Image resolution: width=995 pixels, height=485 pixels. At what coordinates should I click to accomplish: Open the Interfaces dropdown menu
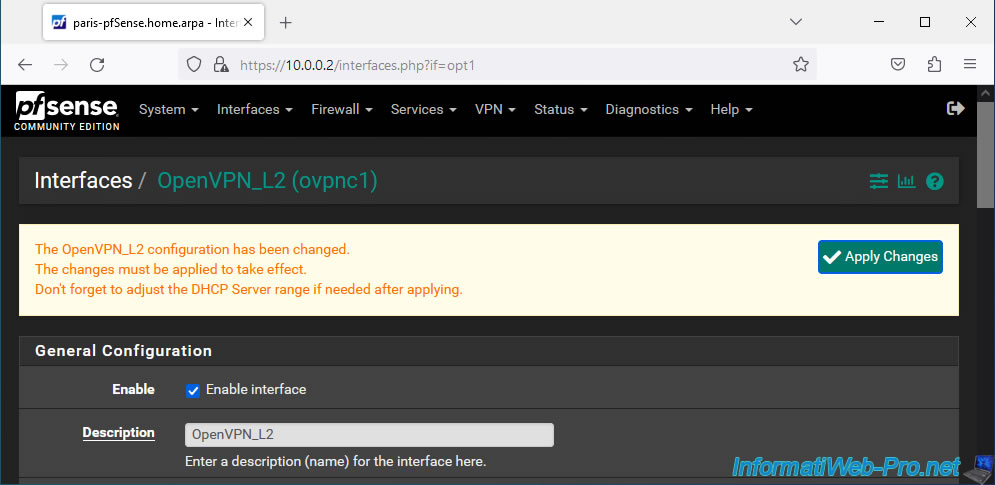click(255, 109)
